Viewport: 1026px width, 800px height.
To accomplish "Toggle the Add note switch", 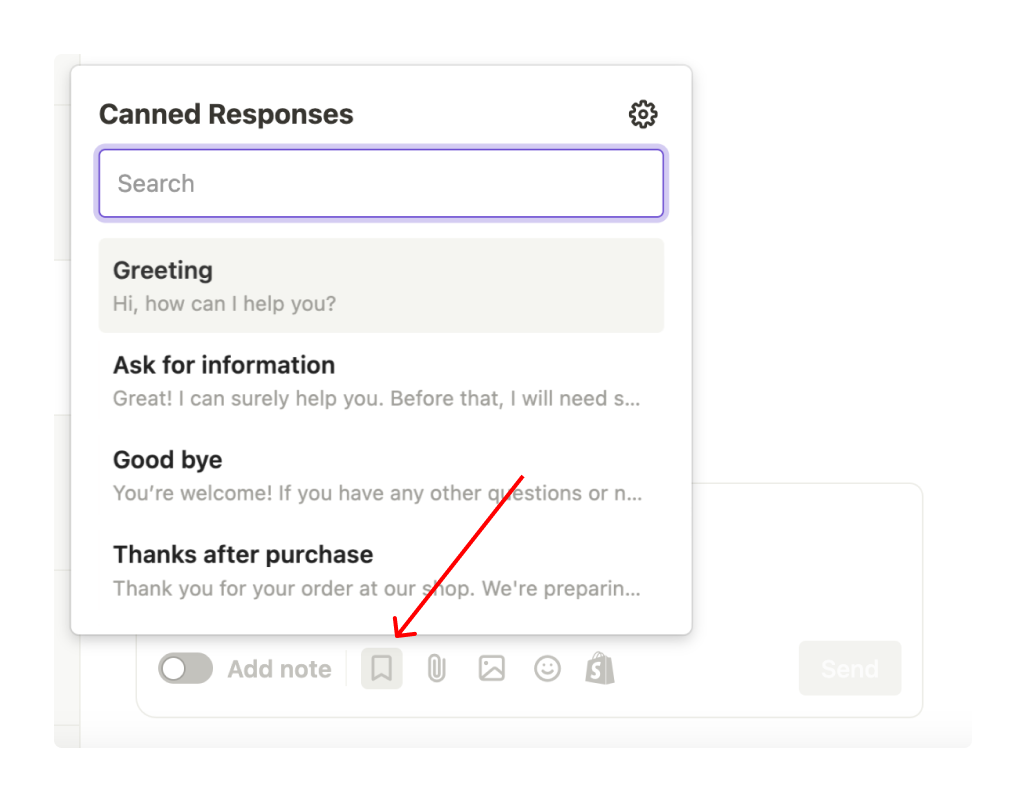I will click(x=186, y=669).
